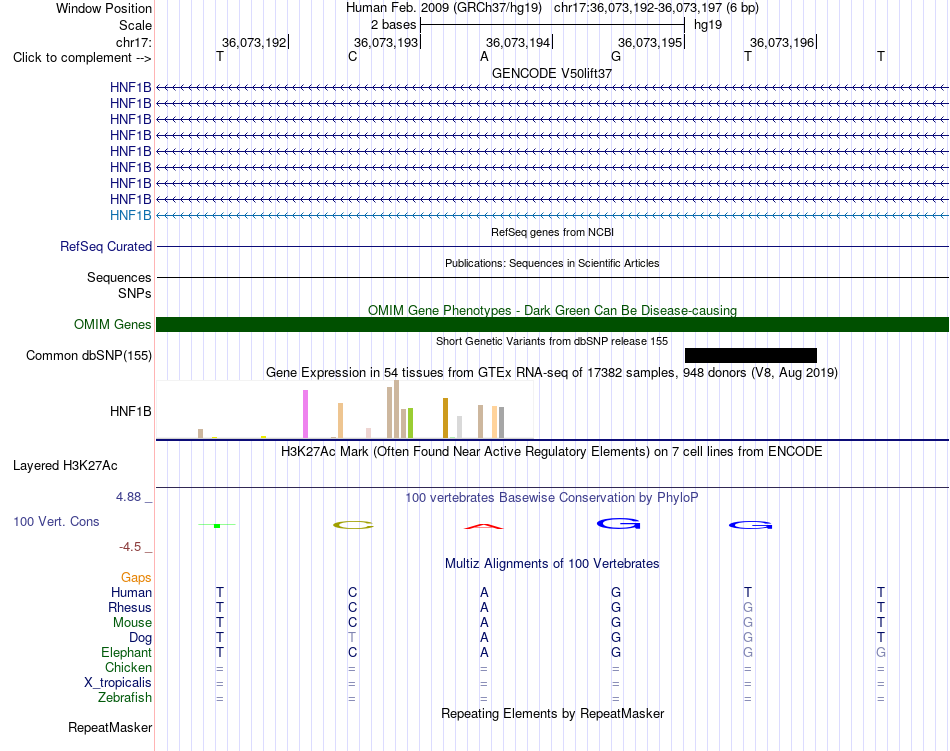Click the grayed G ending the Elephant row
The image size is (950, 751).
880,652
